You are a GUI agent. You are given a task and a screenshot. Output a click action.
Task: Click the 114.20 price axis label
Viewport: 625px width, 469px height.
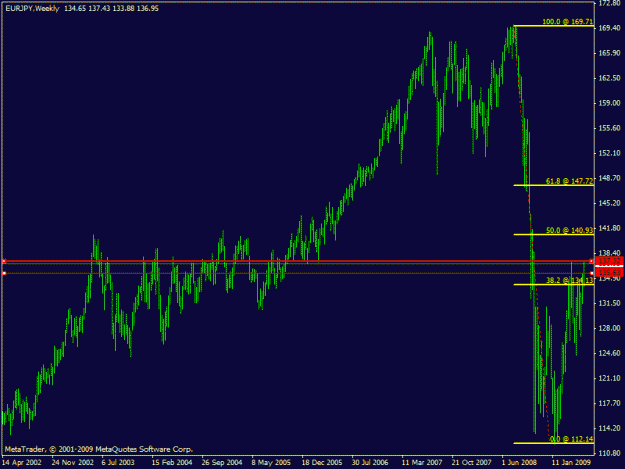609,428
